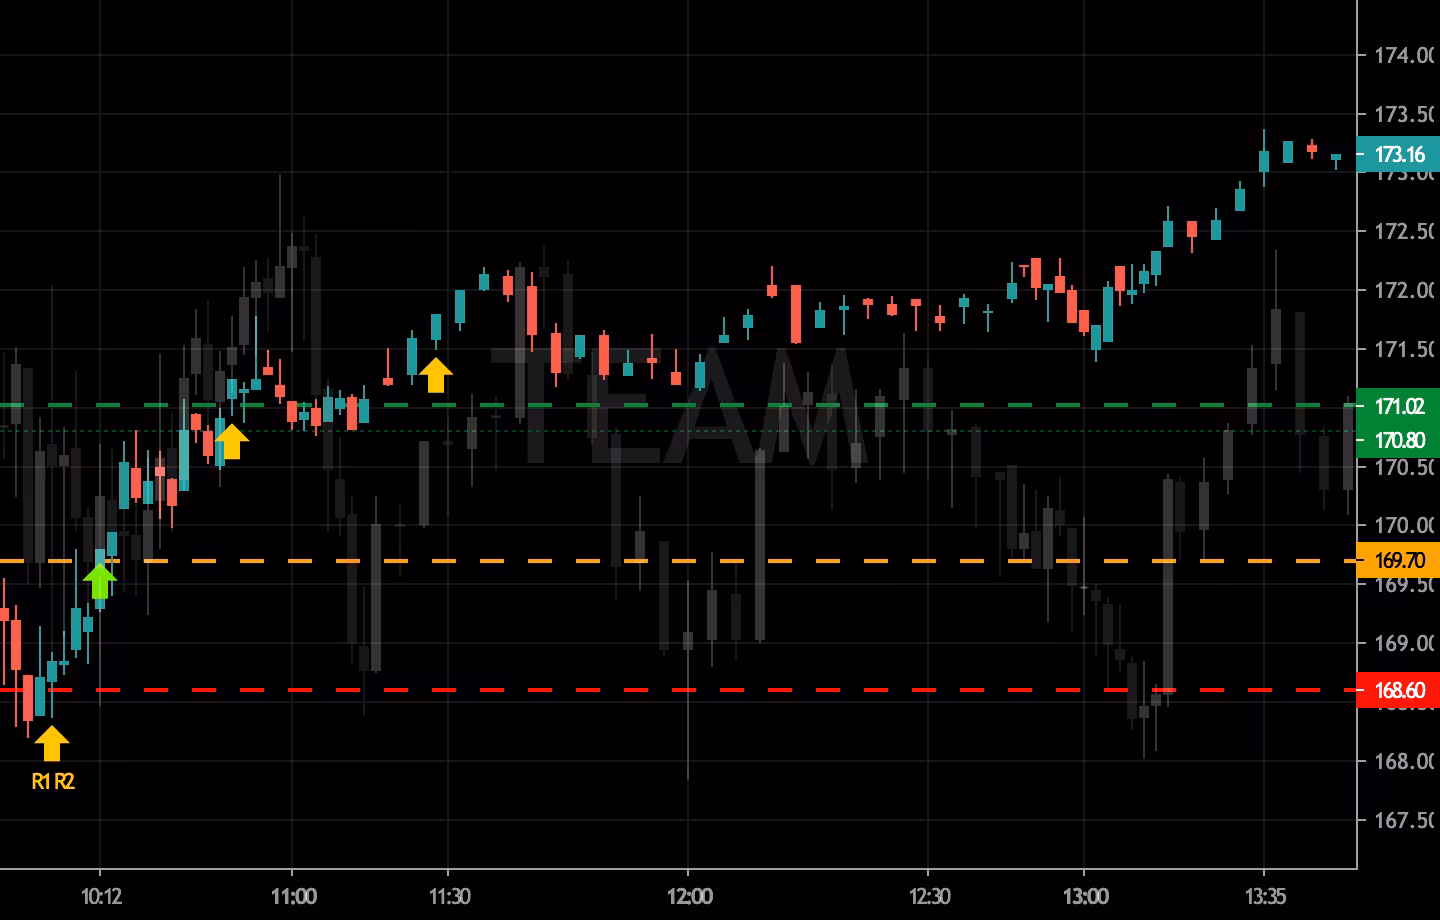This screenshot has height=920, width=1440.
Task: Select the green 170.80 price level tag
Action: (1399, 440)
